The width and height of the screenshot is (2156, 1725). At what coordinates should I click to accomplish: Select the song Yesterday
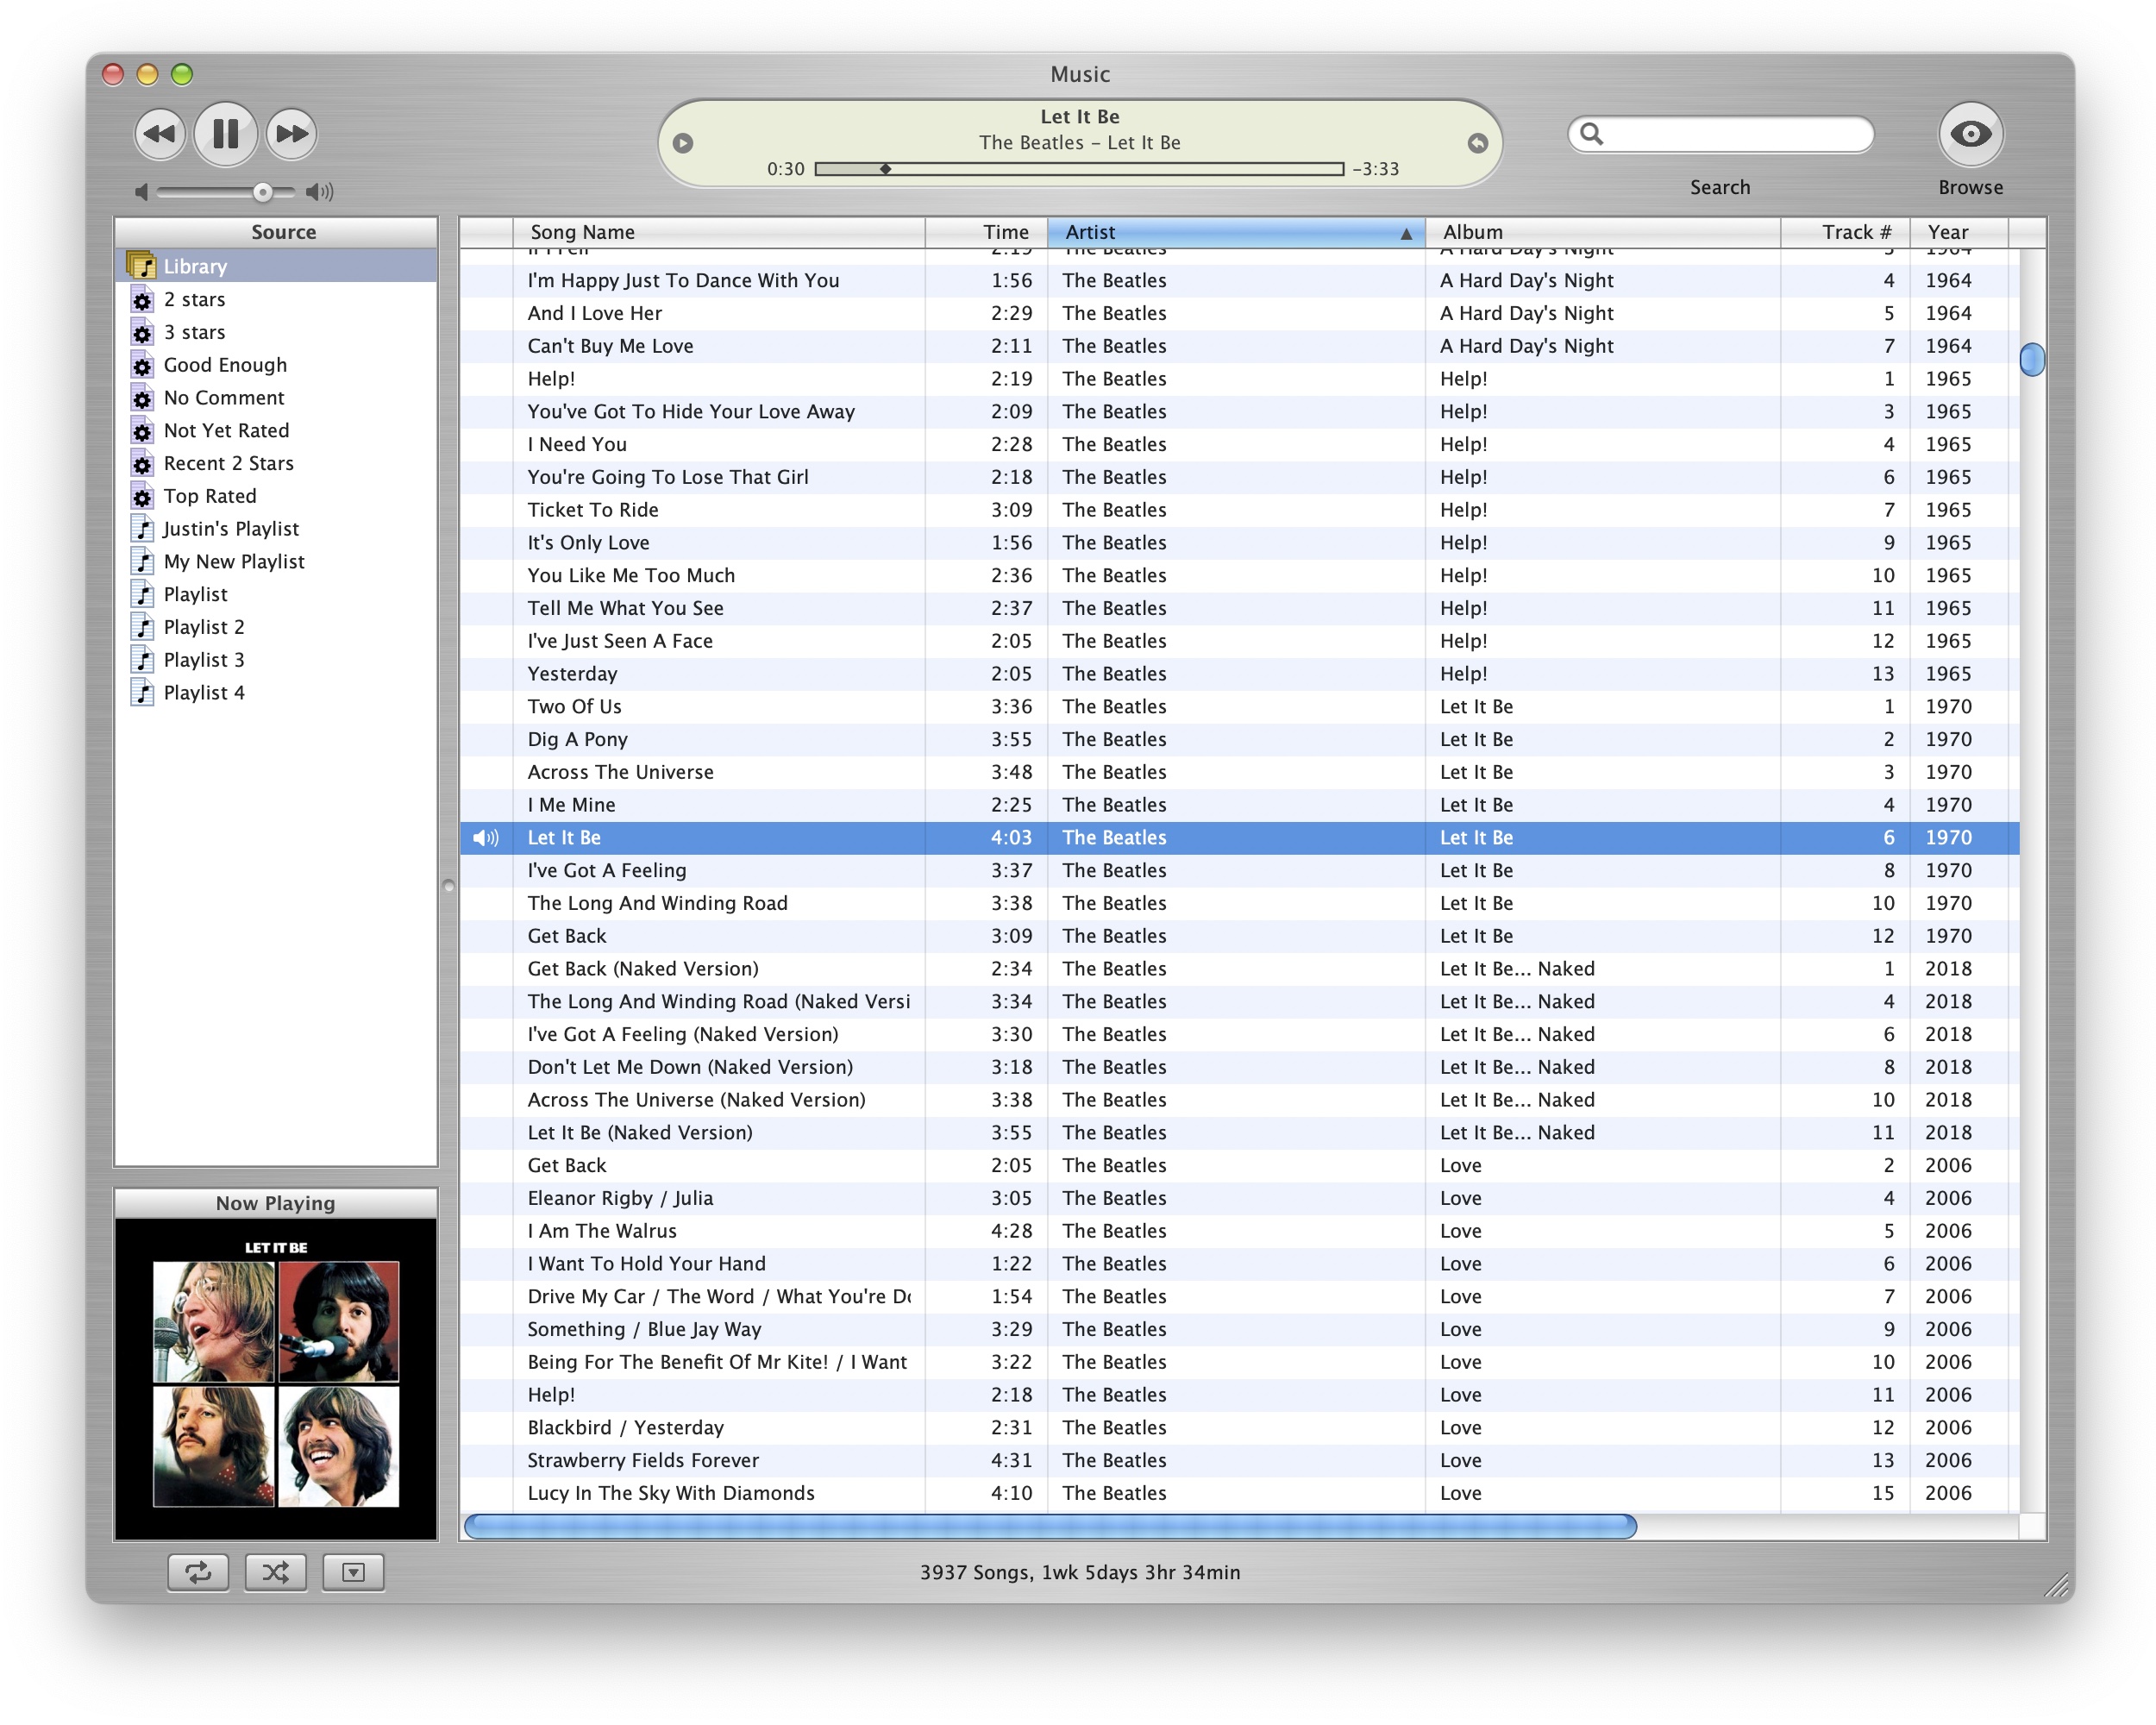pyautogui.click(x=573, y=673)
